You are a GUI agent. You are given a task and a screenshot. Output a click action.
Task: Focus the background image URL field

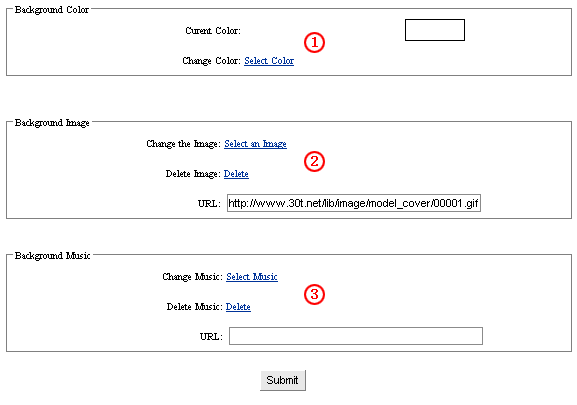(354, 203)
